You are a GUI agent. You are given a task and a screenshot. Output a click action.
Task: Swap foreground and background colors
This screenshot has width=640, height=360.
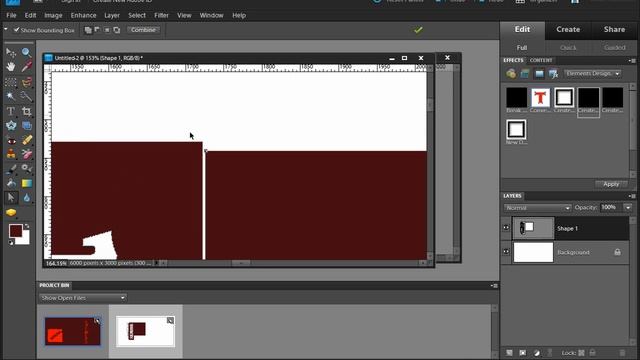[27, 226]
